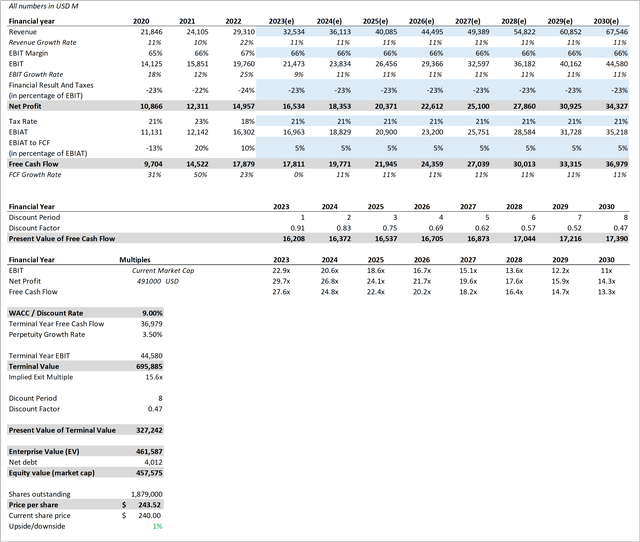This screenshot has width=640, height=542.
Task: Click the green Upside/downside 1% value
Action: 157,526
